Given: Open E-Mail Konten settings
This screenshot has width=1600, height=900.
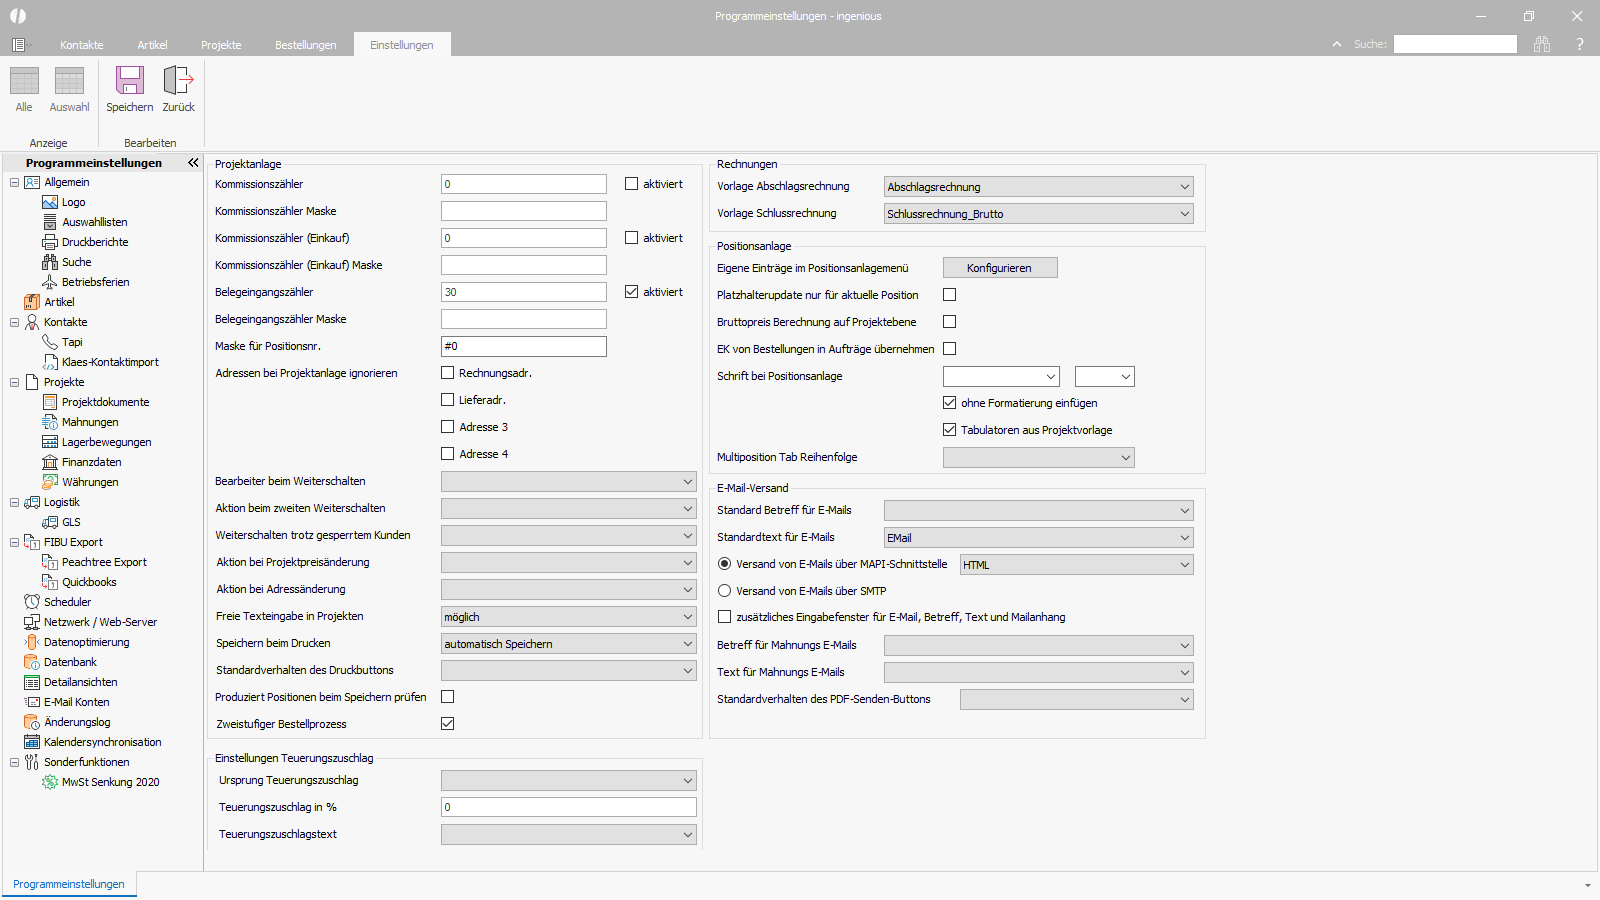Looking at the screenshot, I should pos(76,702).
